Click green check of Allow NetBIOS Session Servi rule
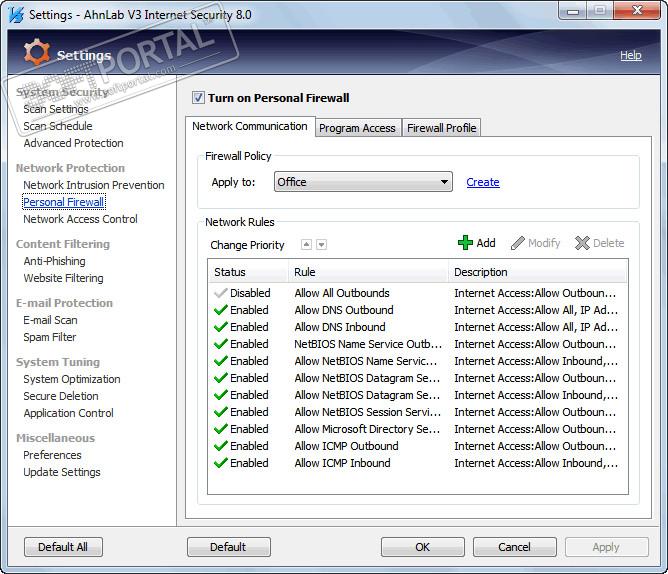 pyautogui.click(x=220, y=412)
